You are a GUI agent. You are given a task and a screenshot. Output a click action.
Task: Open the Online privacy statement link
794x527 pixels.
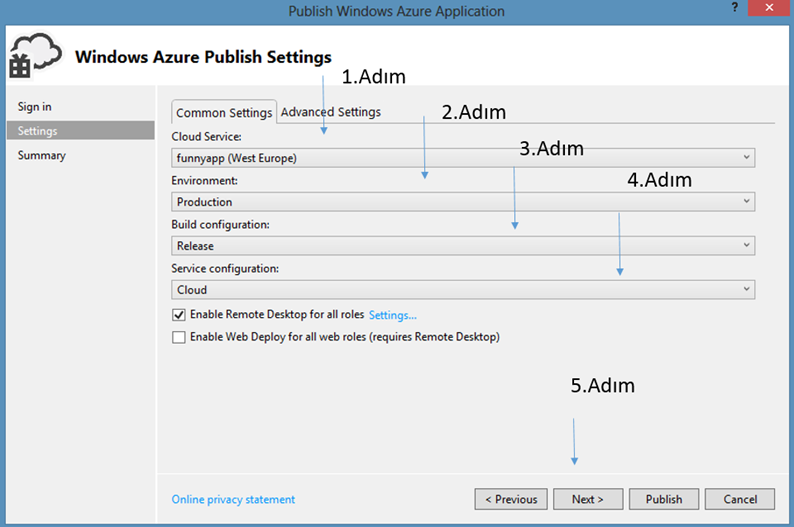point(233,500)
